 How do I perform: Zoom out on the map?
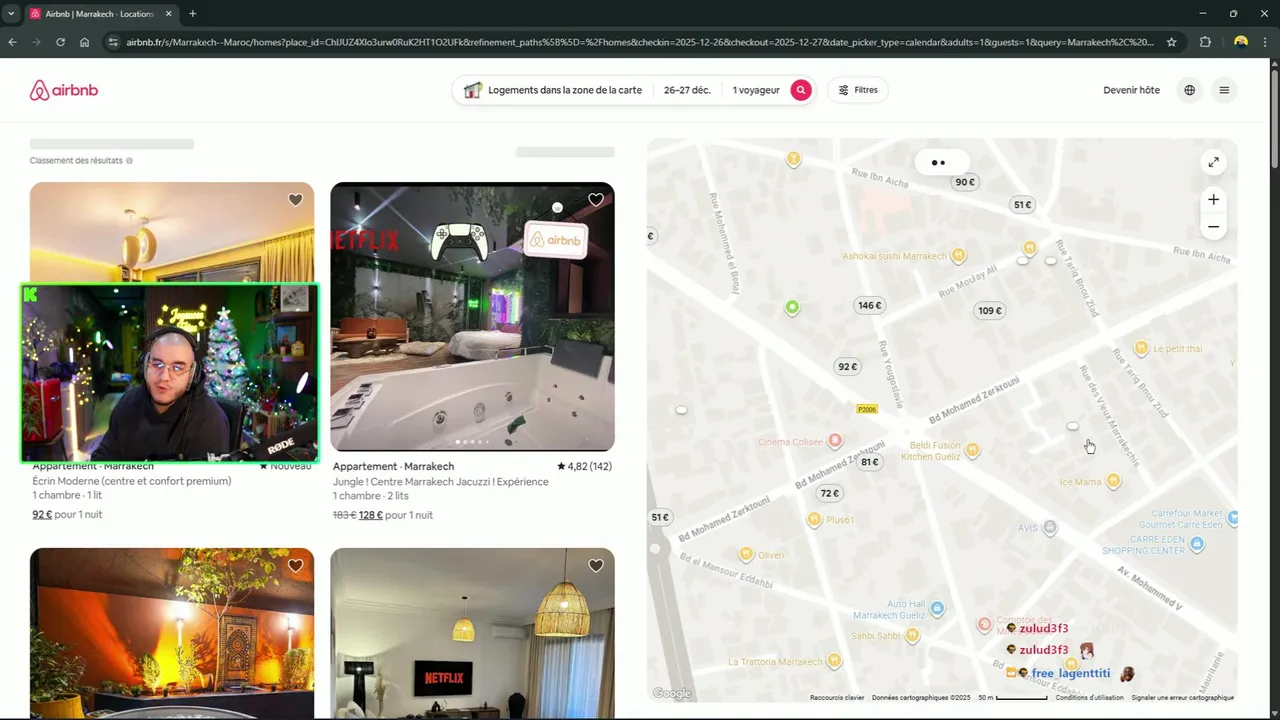coord(1213,227)
